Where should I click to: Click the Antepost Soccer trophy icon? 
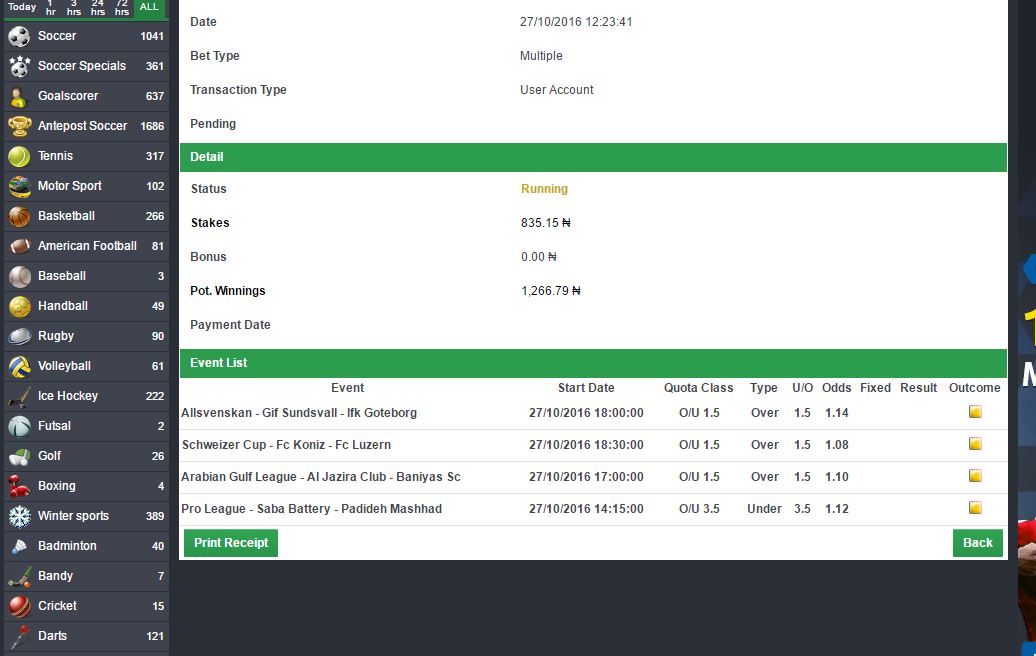point(19,126)
